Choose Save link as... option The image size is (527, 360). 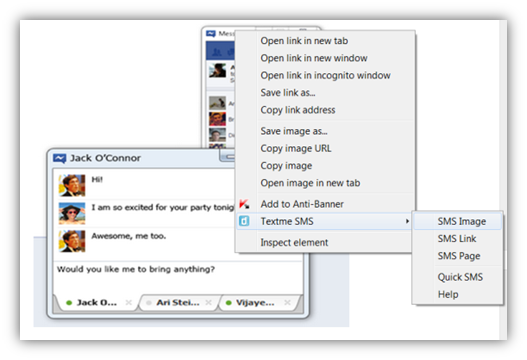325,92
